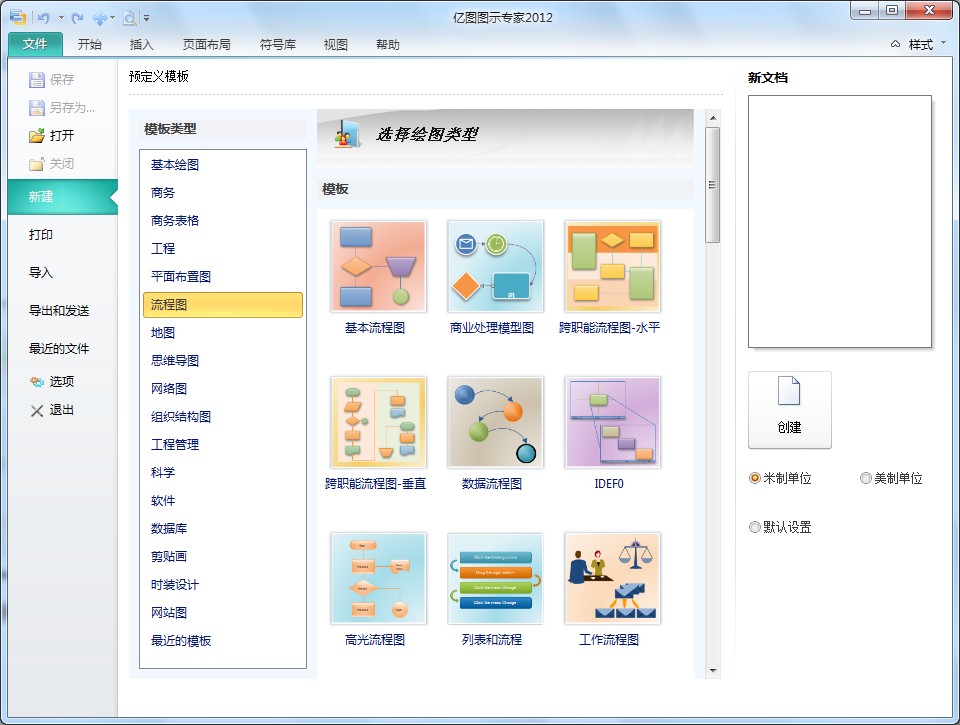Click the 另存为 (Save As) icon

click(36, 107)
